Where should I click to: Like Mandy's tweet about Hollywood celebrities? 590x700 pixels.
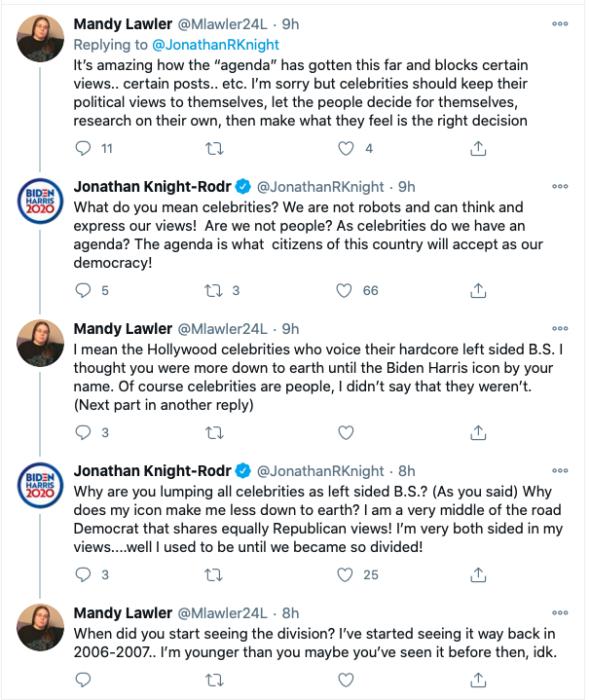[346, 432]
